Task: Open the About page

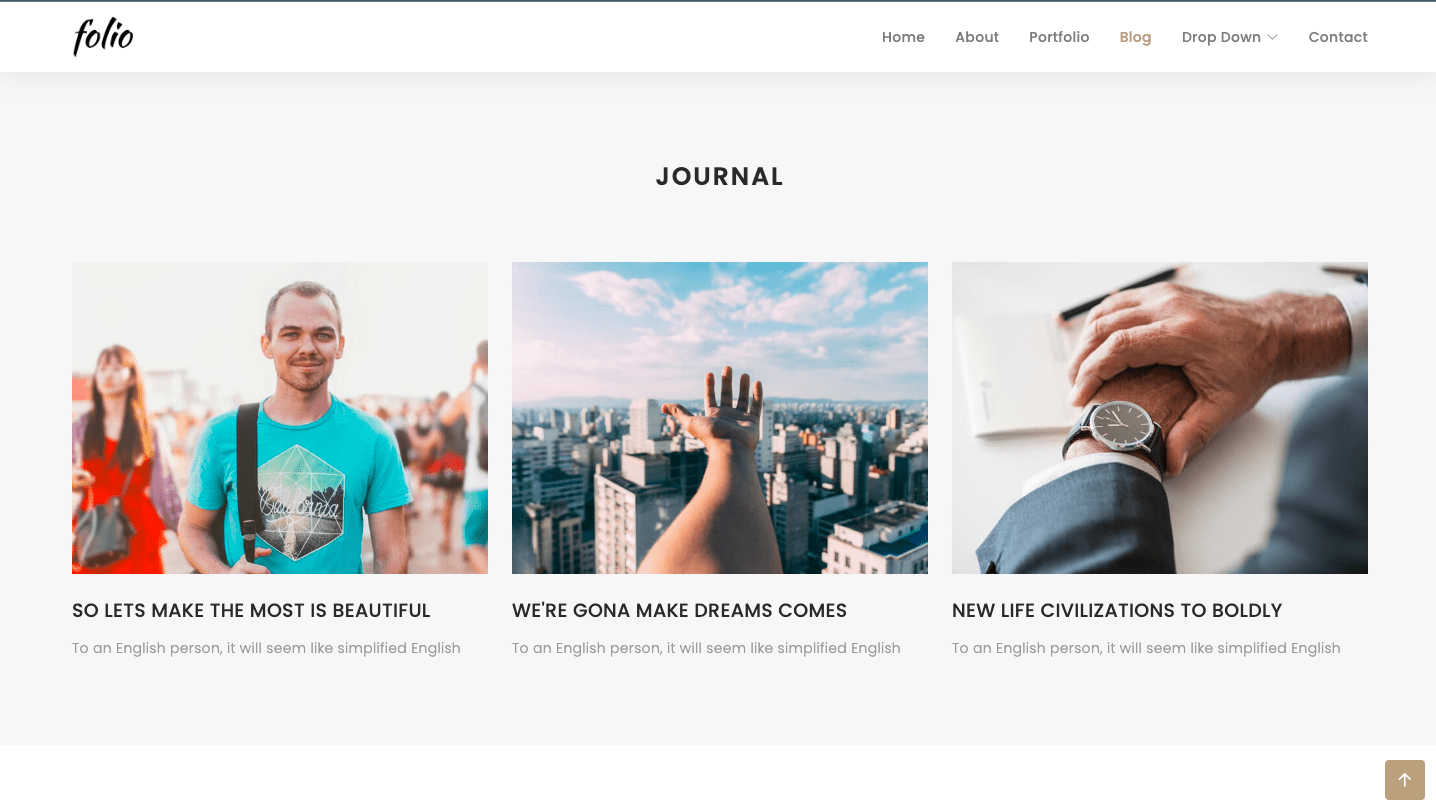Action: pyautogui.click(x=976, y=37)
